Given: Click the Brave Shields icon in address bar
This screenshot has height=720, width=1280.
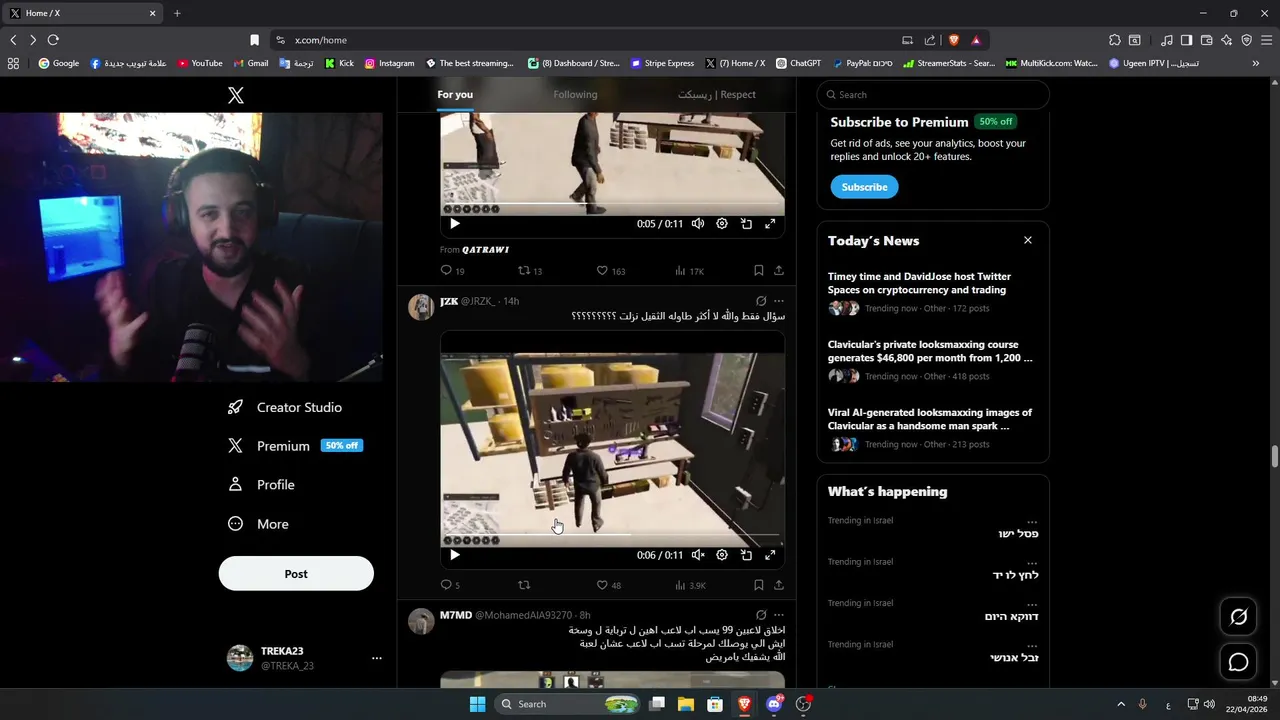Looking at the screenshot, I should (x=953, y=40).
